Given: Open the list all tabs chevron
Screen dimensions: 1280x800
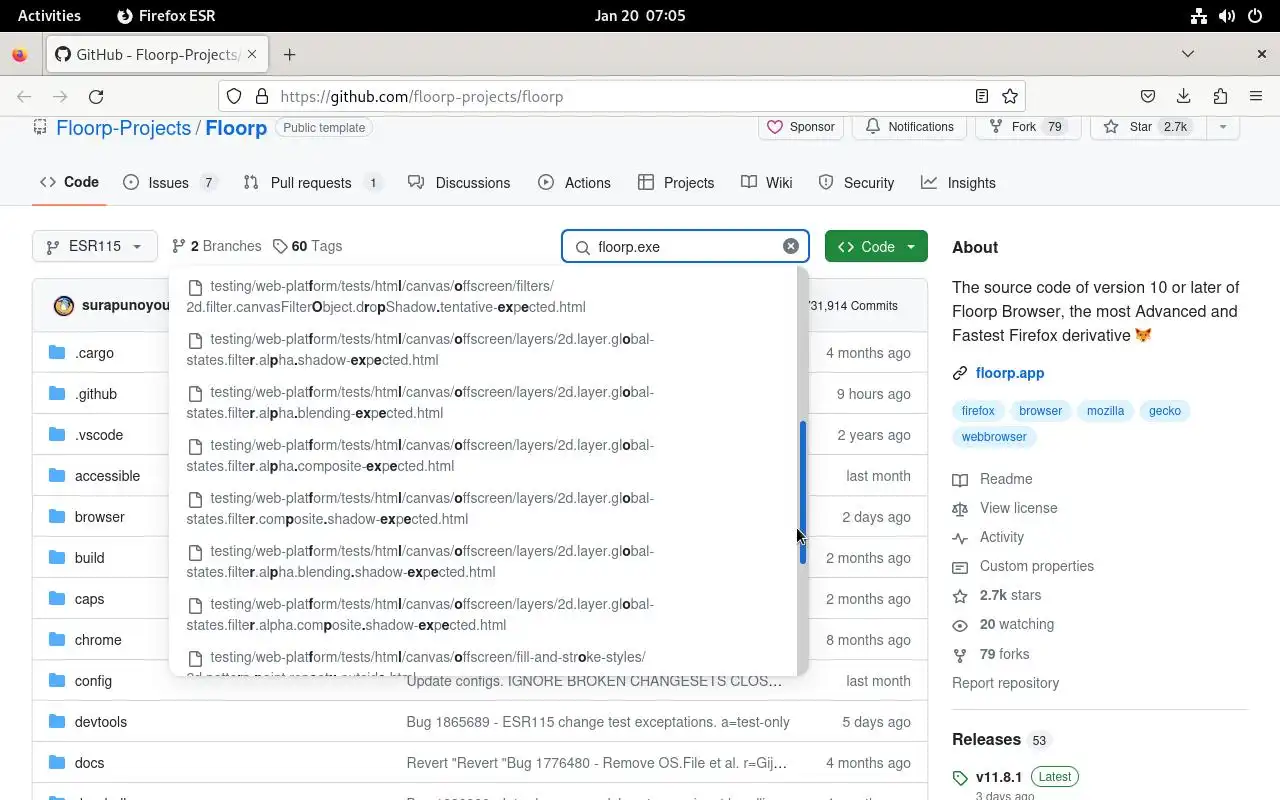Looking at the screenshot, I should coord(1188,54).
